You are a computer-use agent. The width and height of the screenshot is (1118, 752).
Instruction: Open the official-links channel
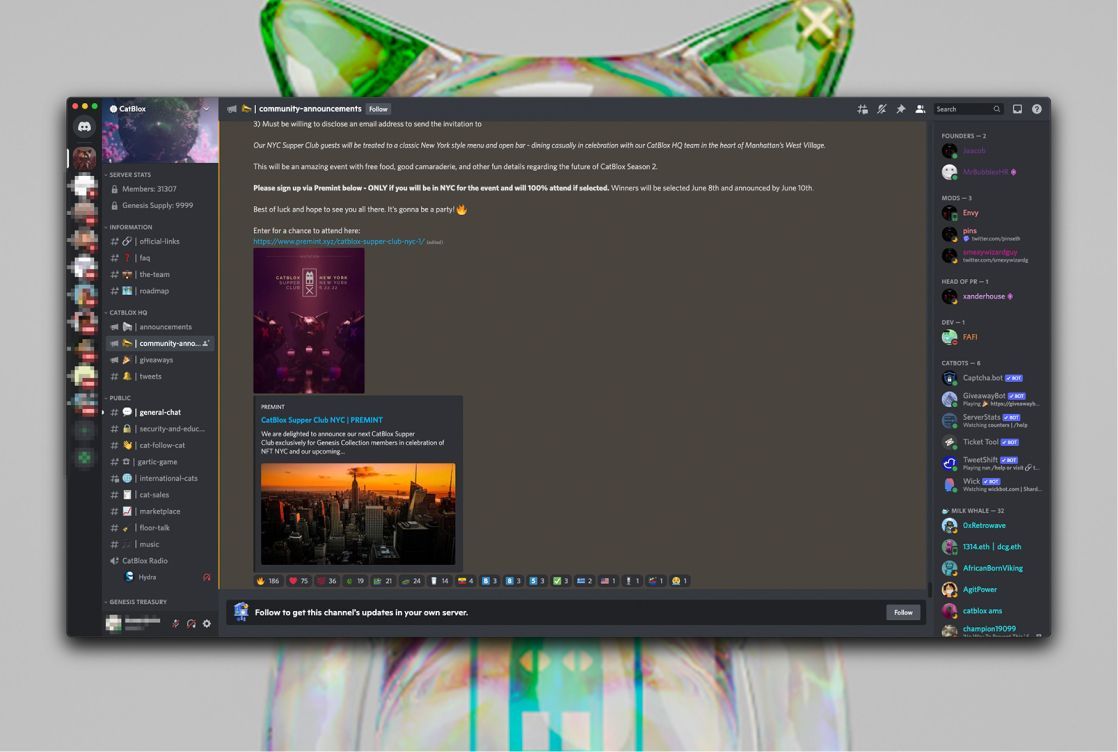[160, 242]
